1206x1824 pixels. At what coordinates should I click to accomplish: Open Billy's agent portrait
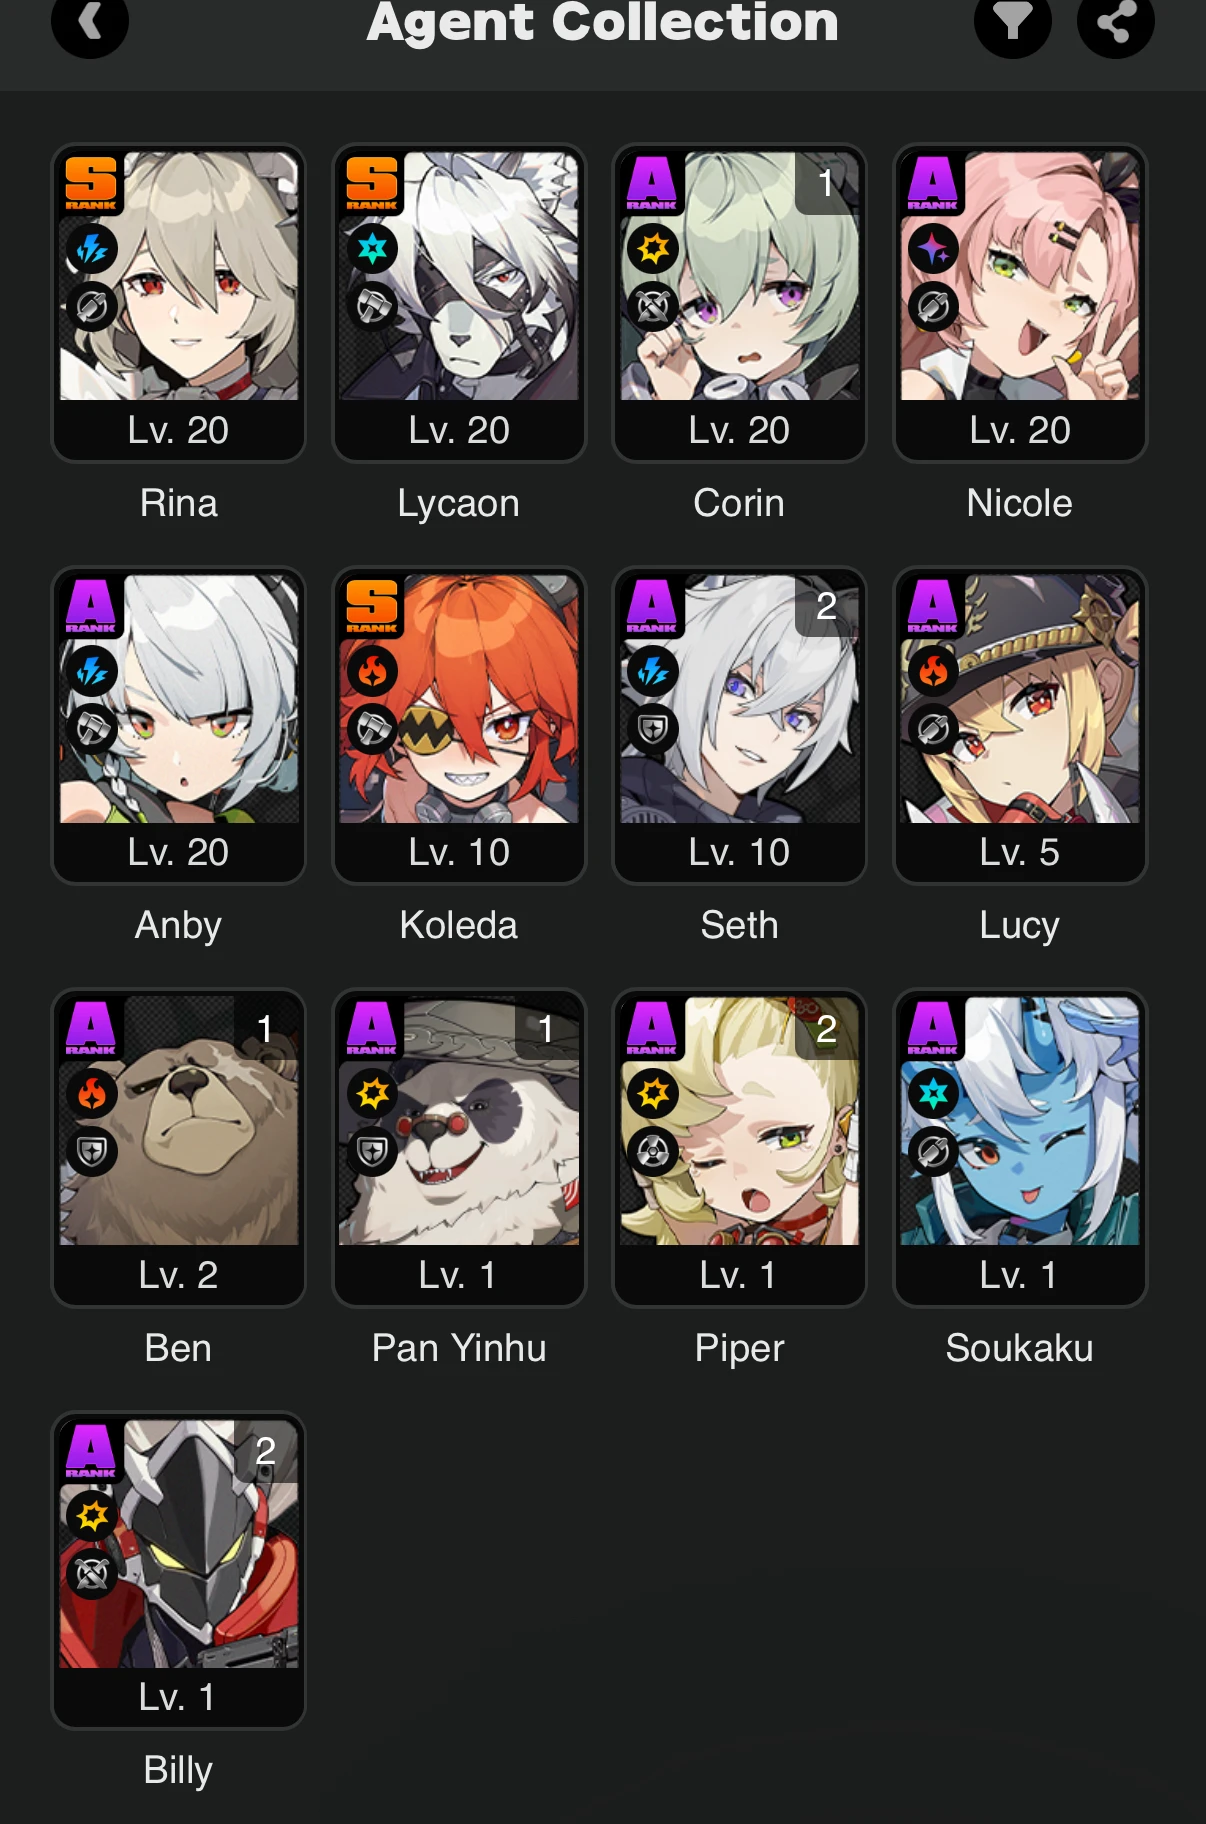coord(179,1544)
